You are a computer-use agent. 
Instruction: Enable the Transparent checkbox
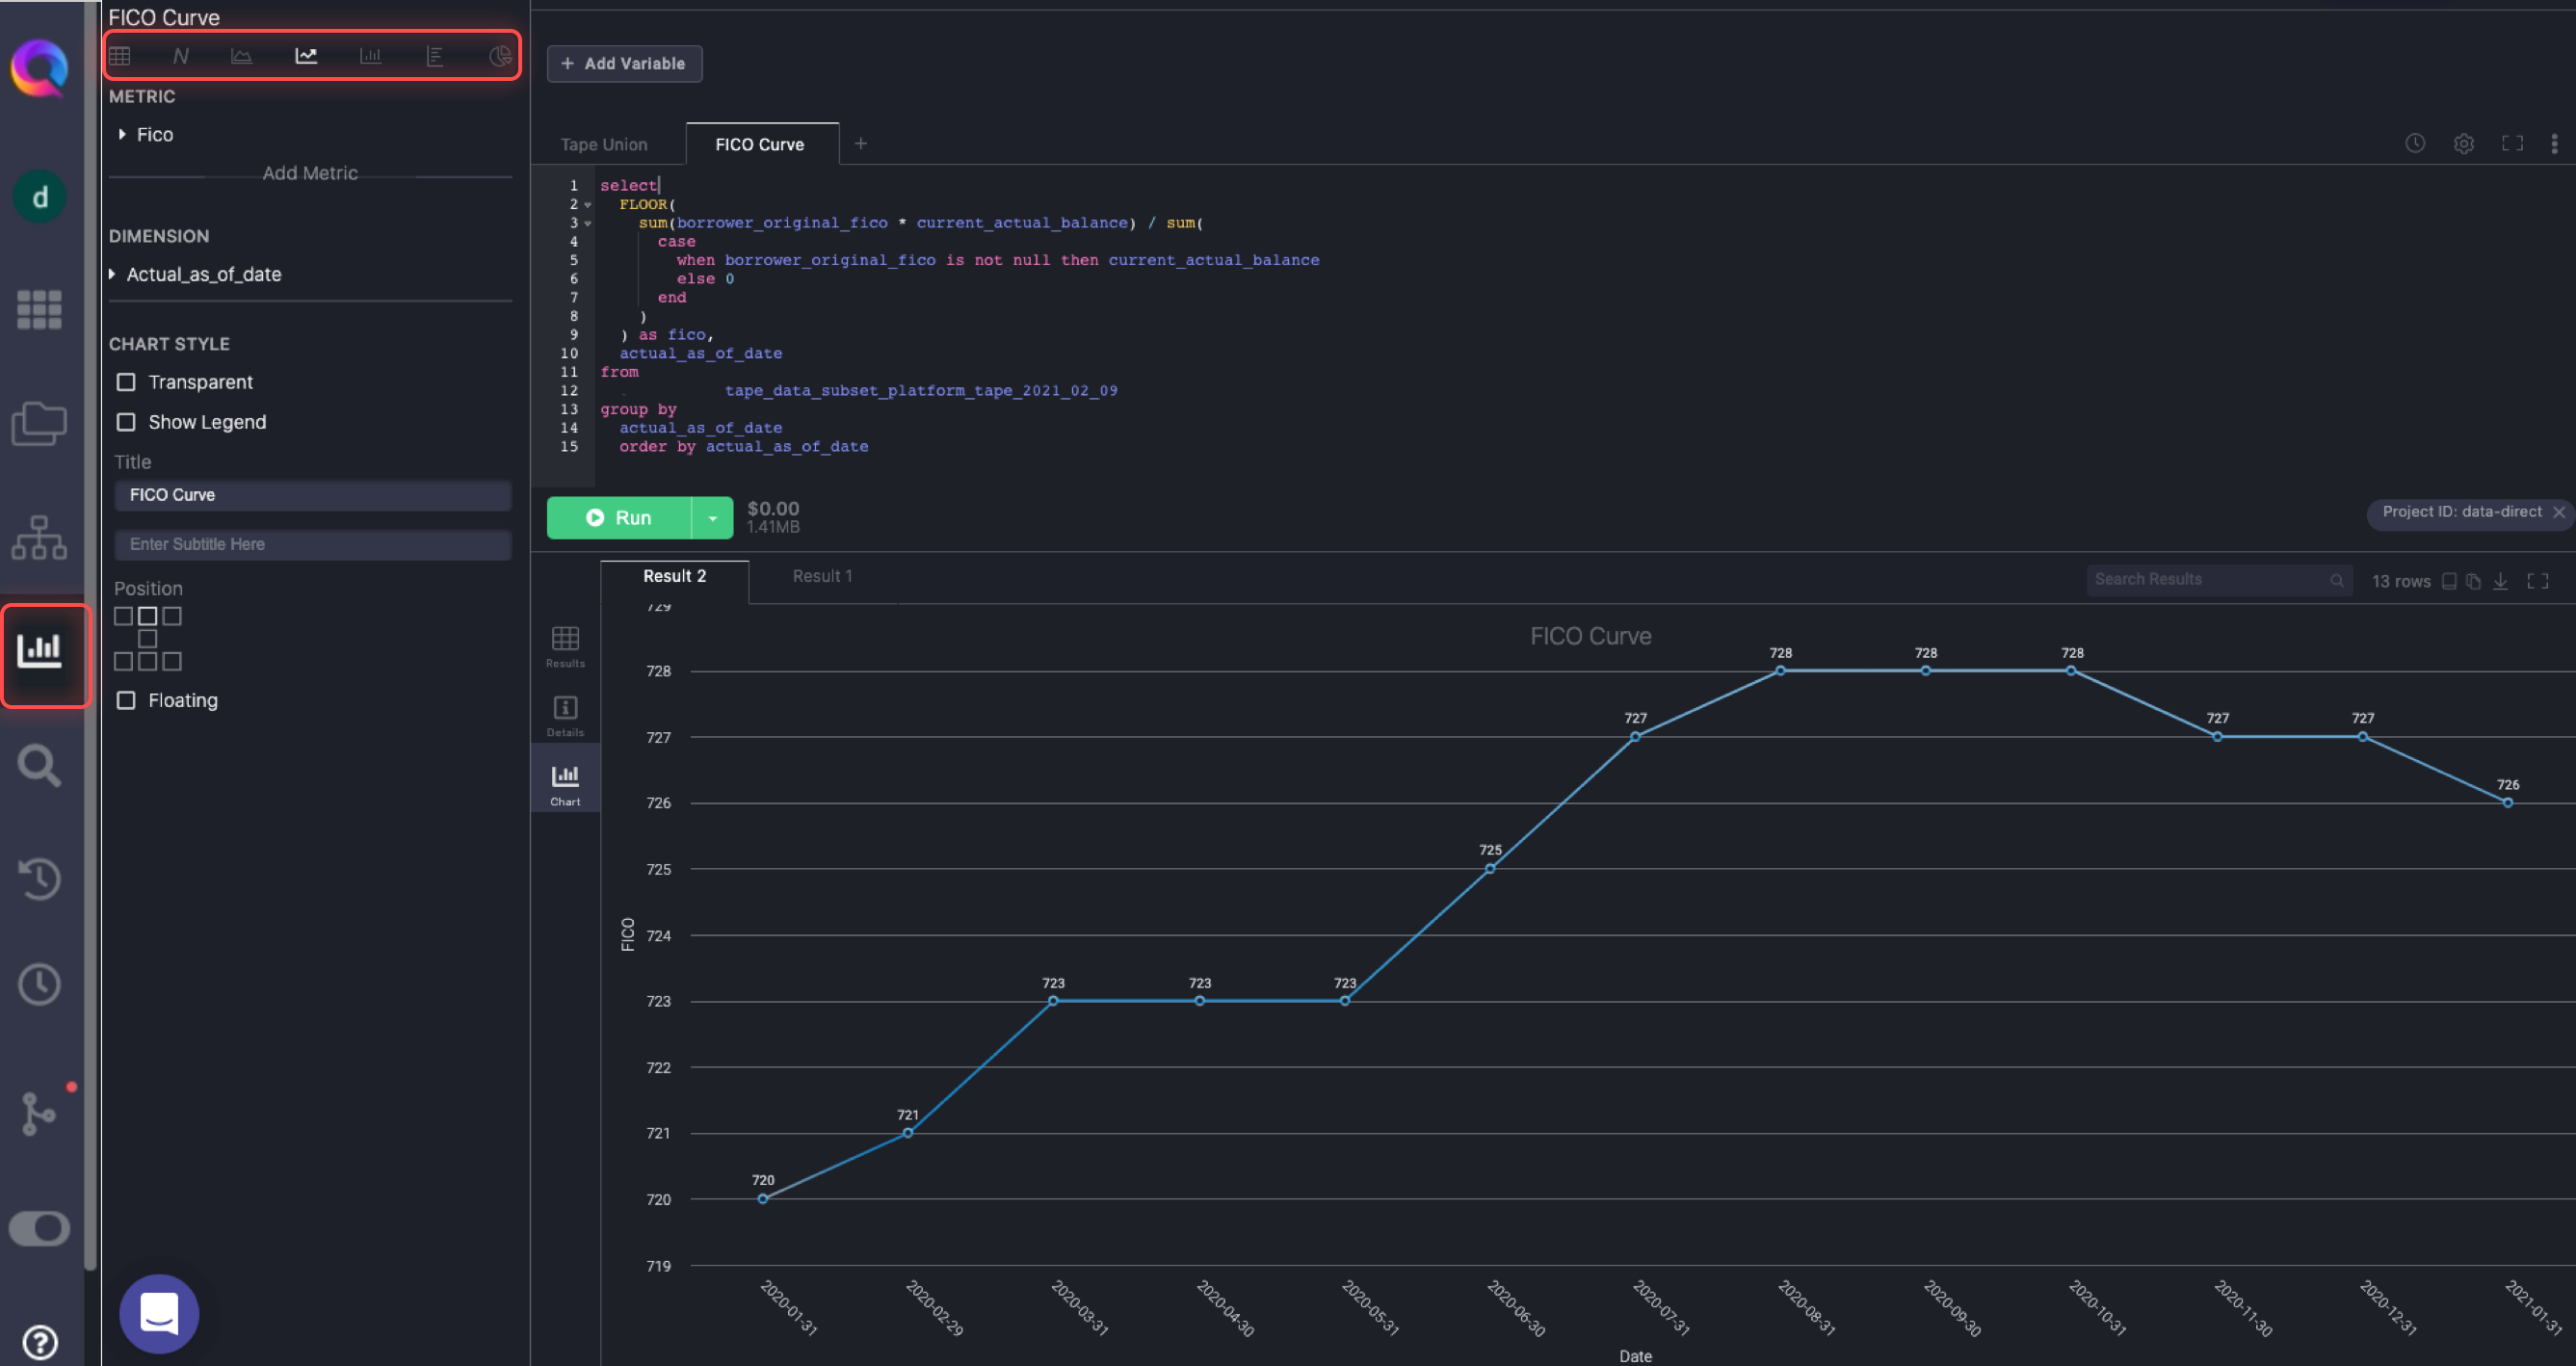click(126, 382)
